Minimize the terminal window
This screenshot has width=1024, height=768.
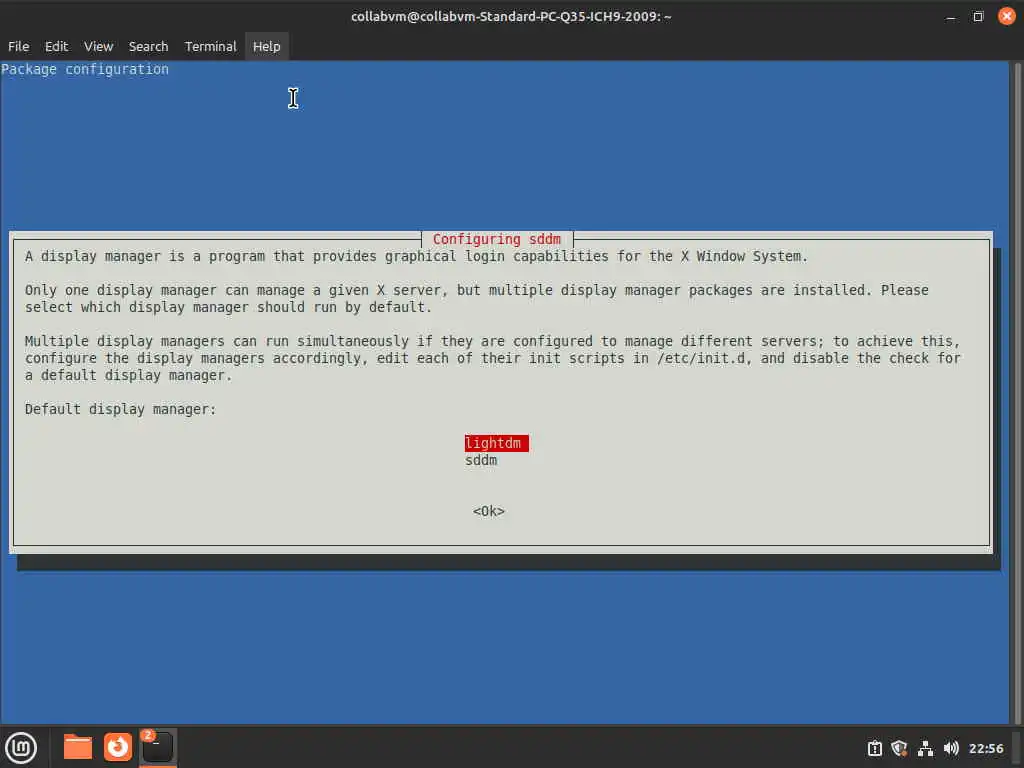pyautogui.click(x=950, y=16)
